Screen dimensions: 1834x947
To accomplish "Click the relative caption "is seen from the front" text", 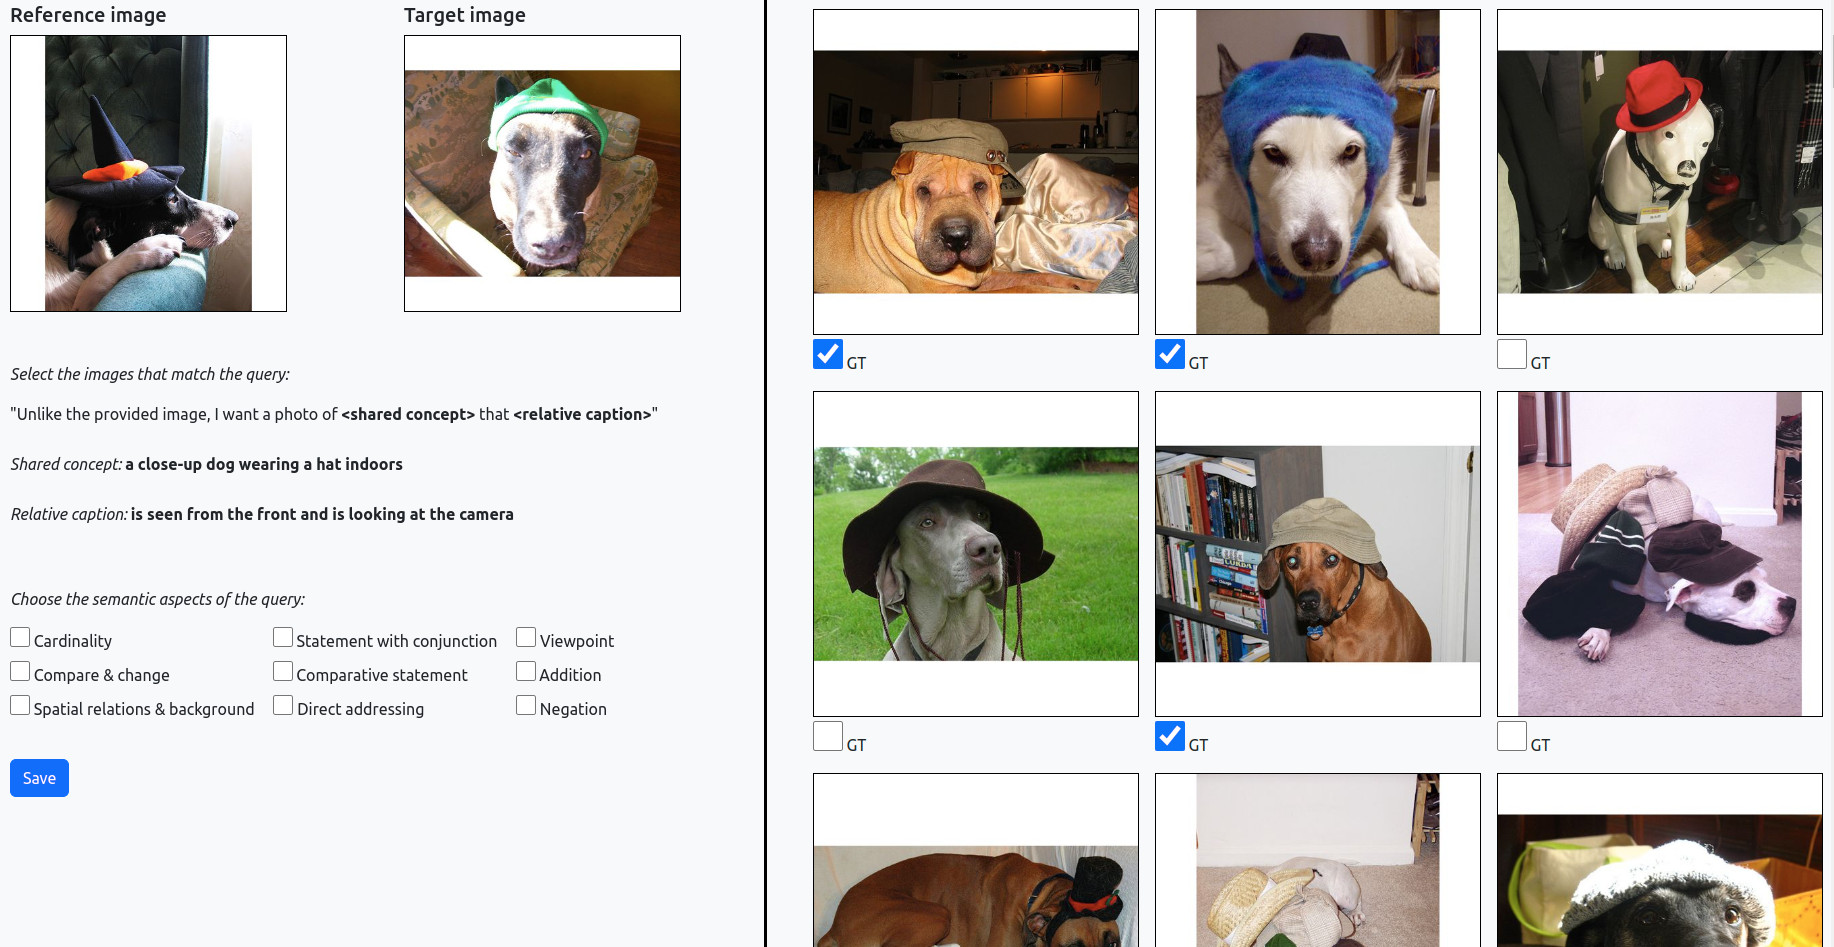I will click(322, 514).
